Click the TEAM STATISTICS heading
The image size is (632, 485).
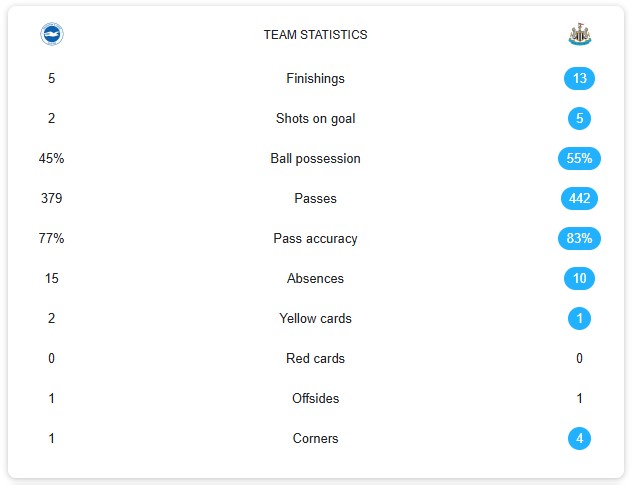click(x=316, y=35)
